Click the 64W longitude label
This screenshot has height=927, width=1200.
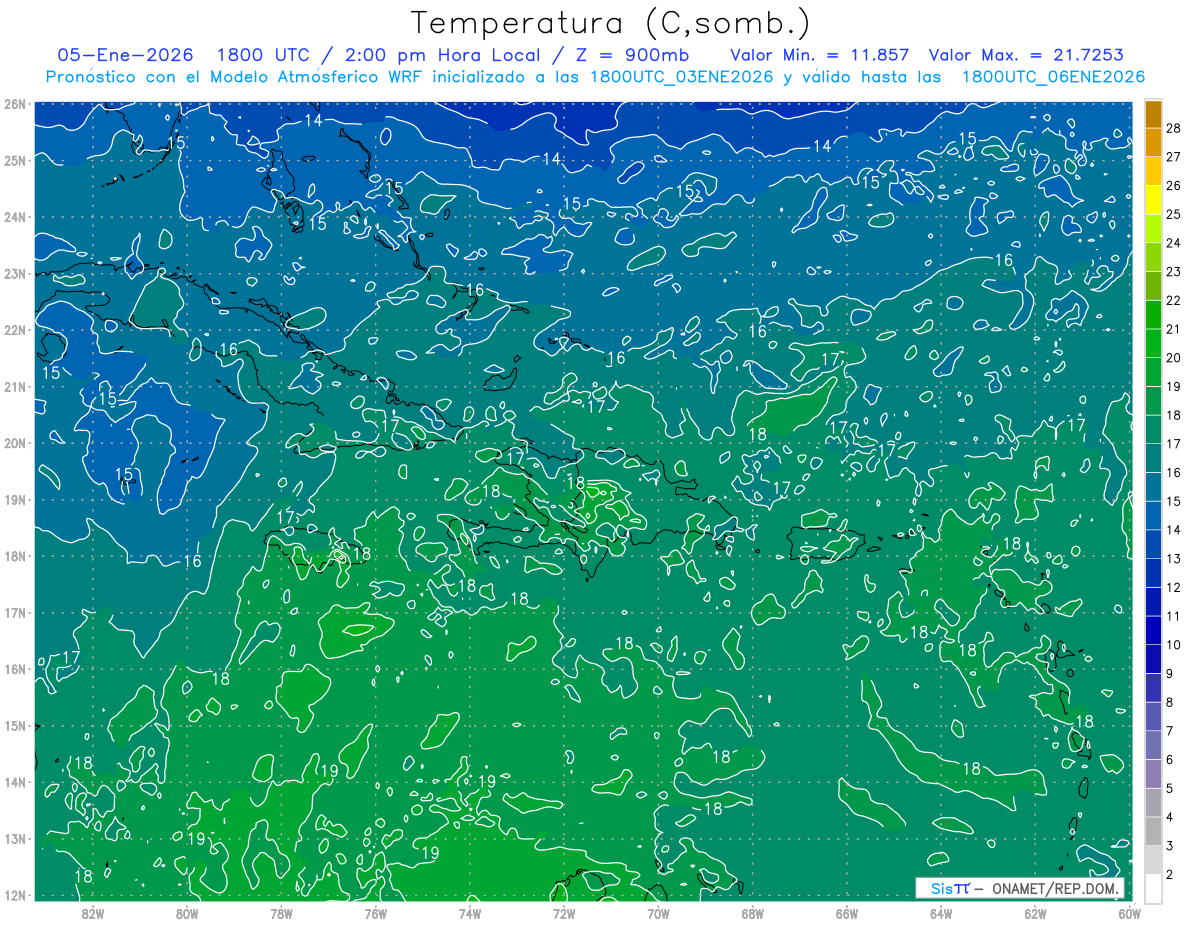coord(941,912)
